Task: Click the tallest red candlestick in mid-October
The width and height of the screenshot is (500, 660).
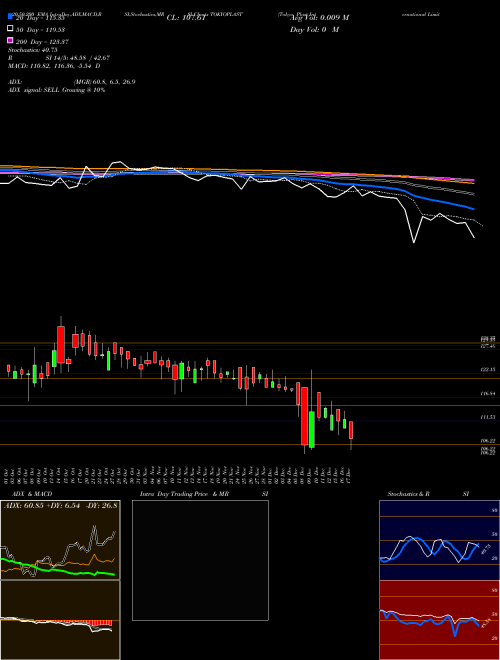Action: click(x=61, y=344)
